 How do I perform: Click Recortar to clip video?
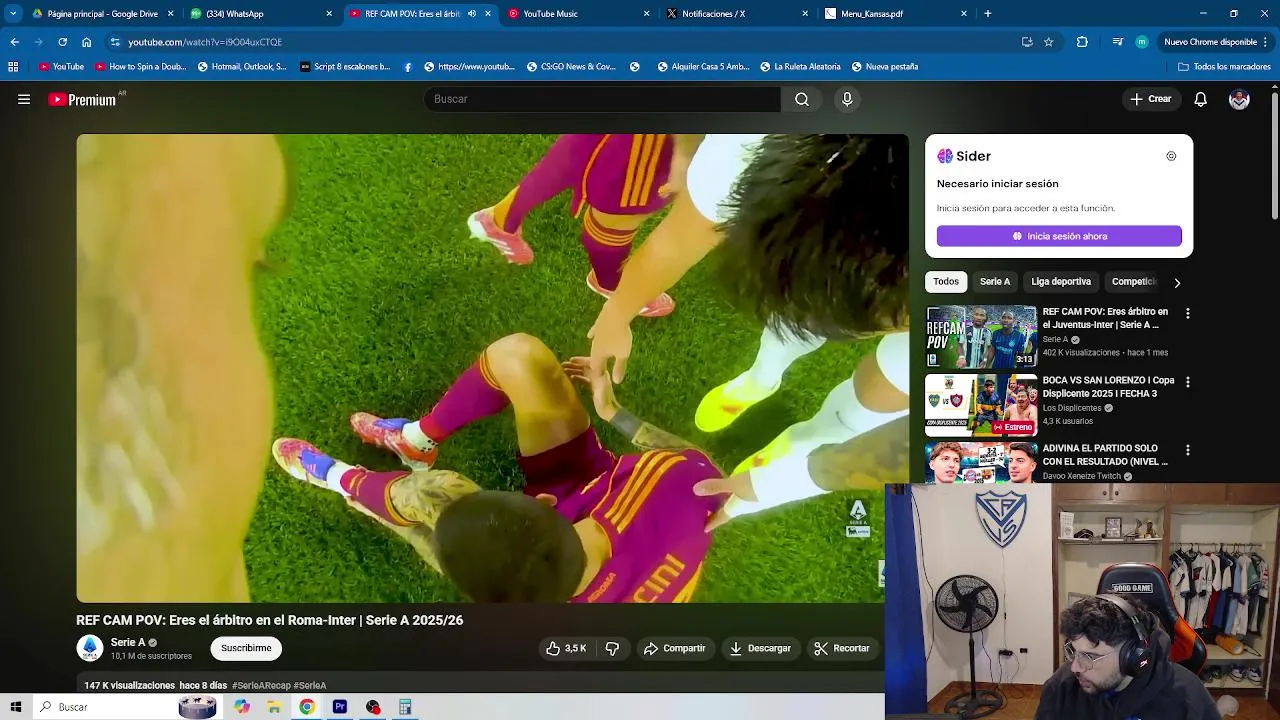click(x=843, y=648)
